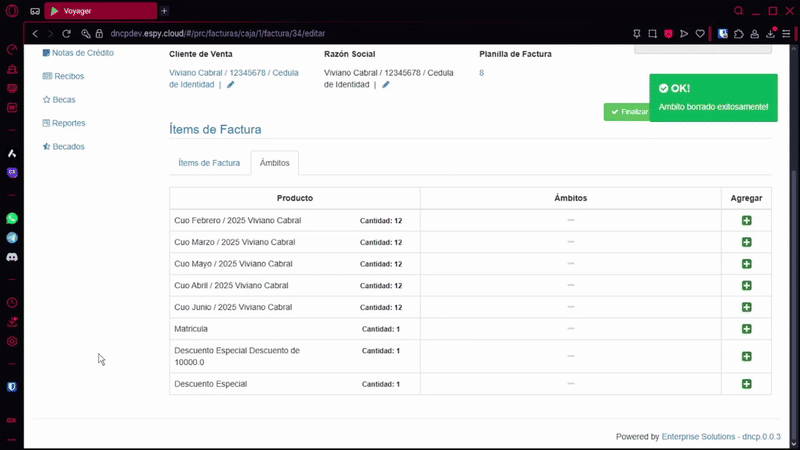800x450 pixels.
Task: Open Reportes from the side menu
Action: coord(68,123)
